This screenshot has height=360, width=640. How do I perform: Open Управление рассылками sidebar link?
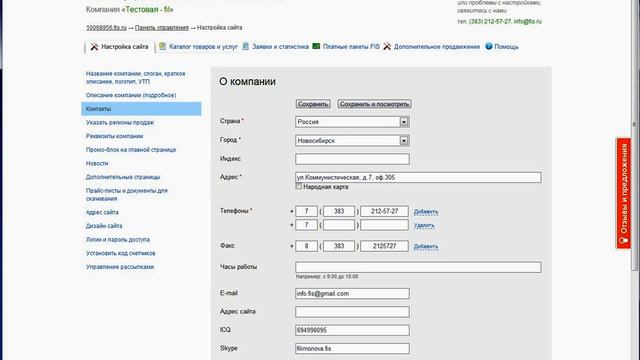point(120,267)
